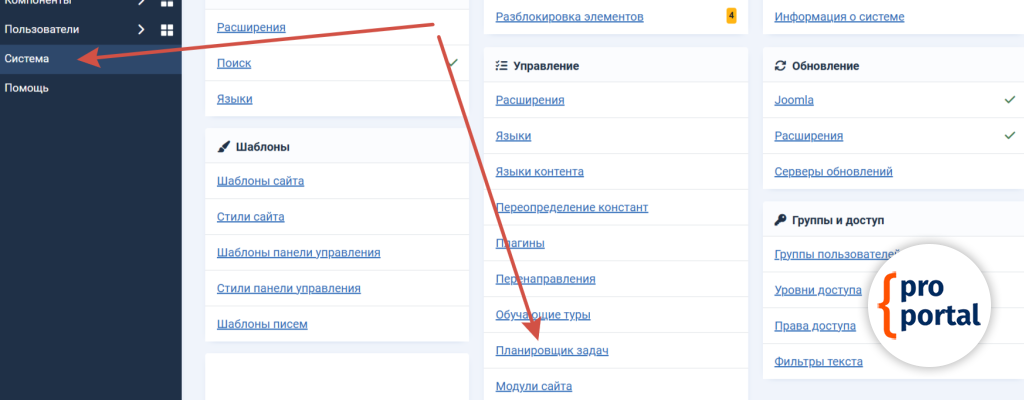Expand the Компоненты sidebar chevron
This screenshot has width=1024, height=400.
[x=141, y=3]
